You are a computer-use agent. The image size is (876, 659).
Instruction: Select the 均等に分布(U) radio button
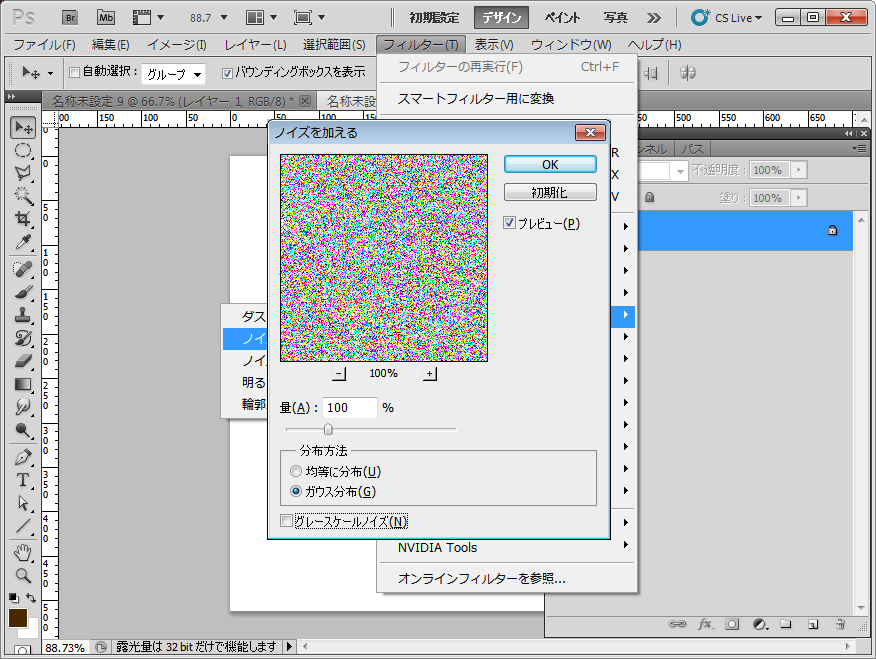coord(296,471)
